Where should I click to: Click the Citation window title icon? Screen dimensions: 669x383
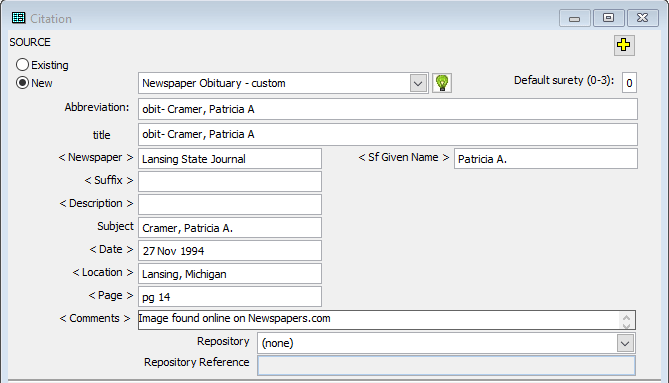18,18
